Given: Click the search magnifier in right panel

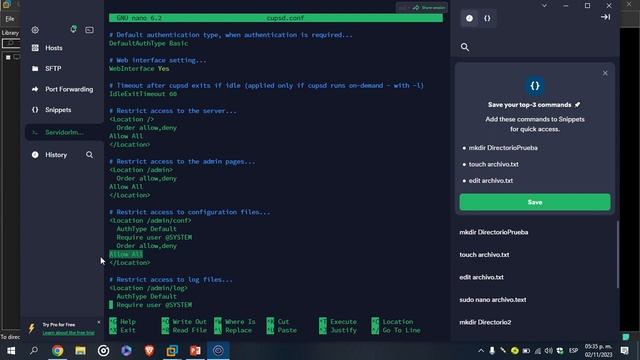Looking at the screenshot, I should (465, 47).
